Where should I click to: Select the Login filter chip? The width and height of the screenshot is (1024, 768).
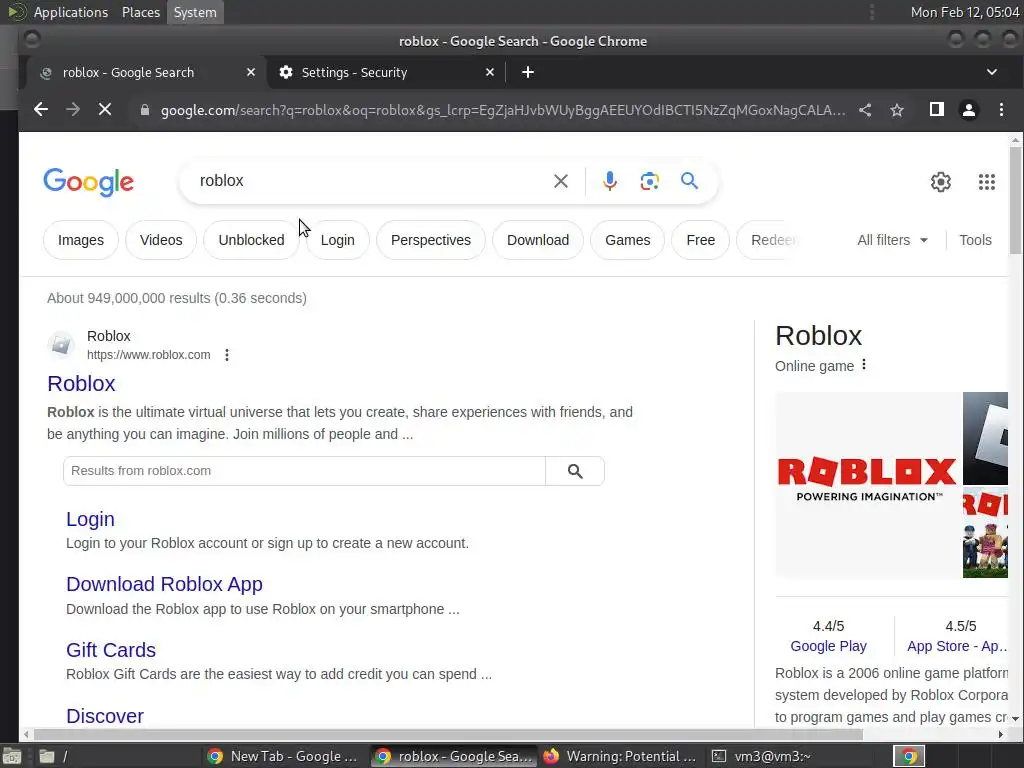pos(338,240)
